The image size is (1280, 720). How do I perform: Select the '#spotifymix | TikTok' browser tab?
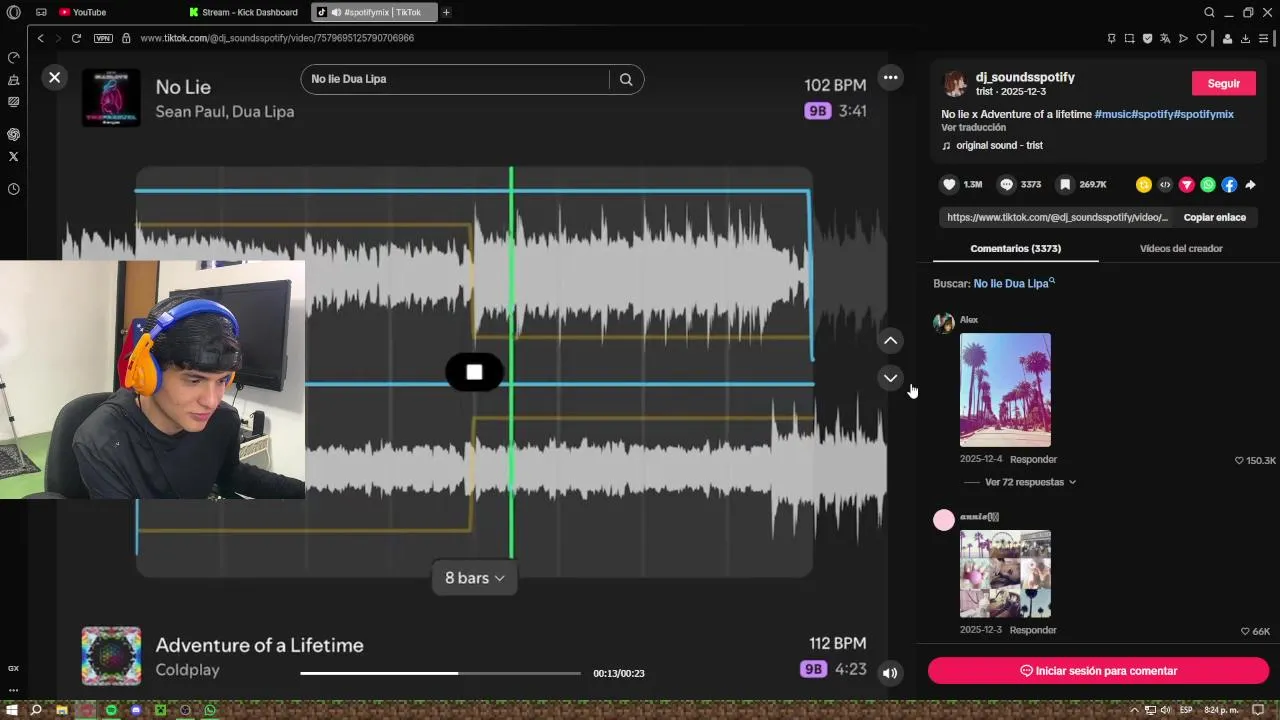tap(375, 12)
